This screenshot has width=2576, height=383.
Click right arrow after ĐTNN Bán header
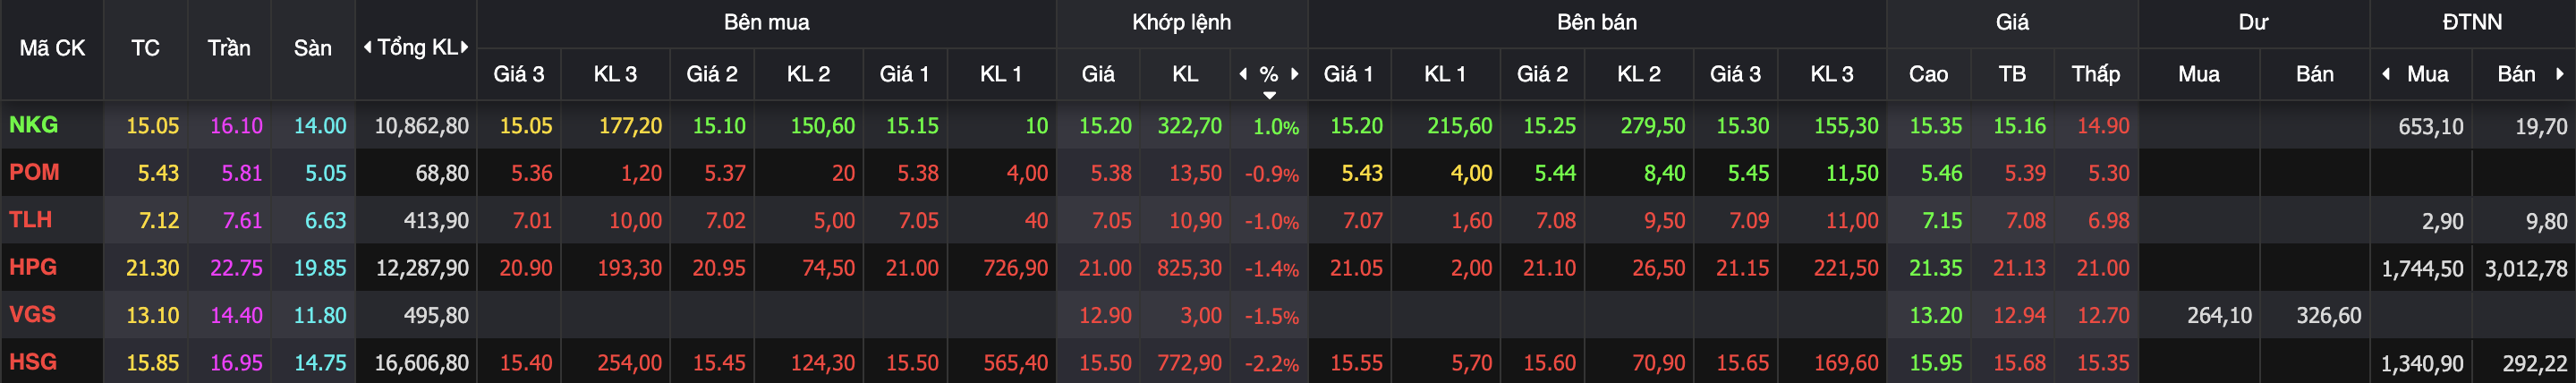2560,74
